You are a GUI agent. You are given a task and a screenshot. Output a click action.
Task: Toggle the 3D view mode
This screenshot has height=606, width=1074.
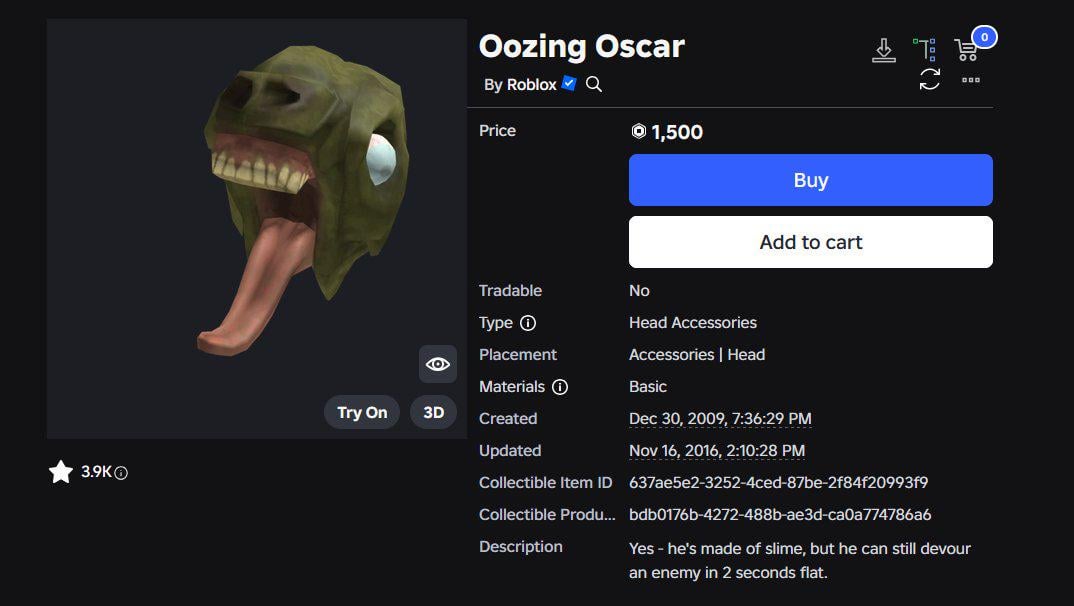coord(433,412)
